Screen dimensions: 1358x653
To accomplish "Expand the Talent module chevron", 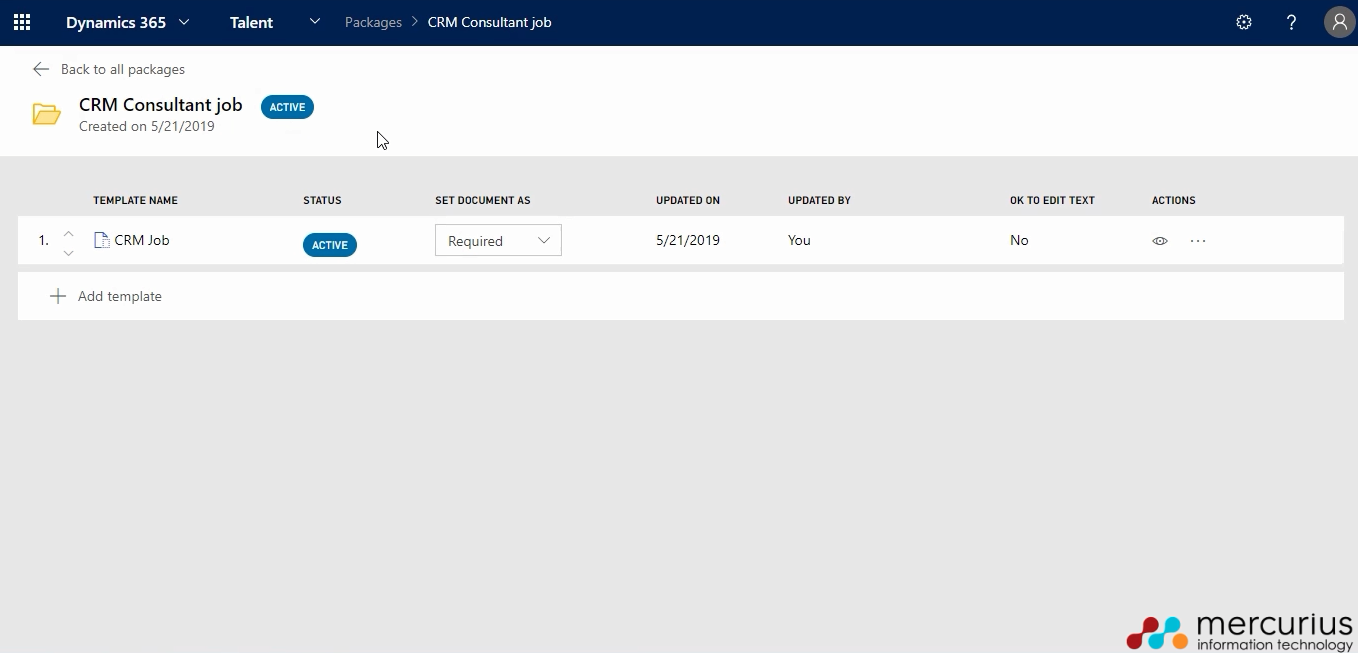I will coord(315,22).
